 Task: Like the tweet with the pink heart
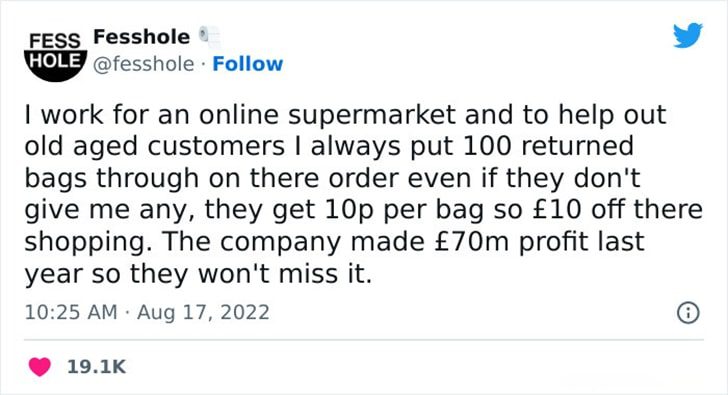(x=40, y=367)
